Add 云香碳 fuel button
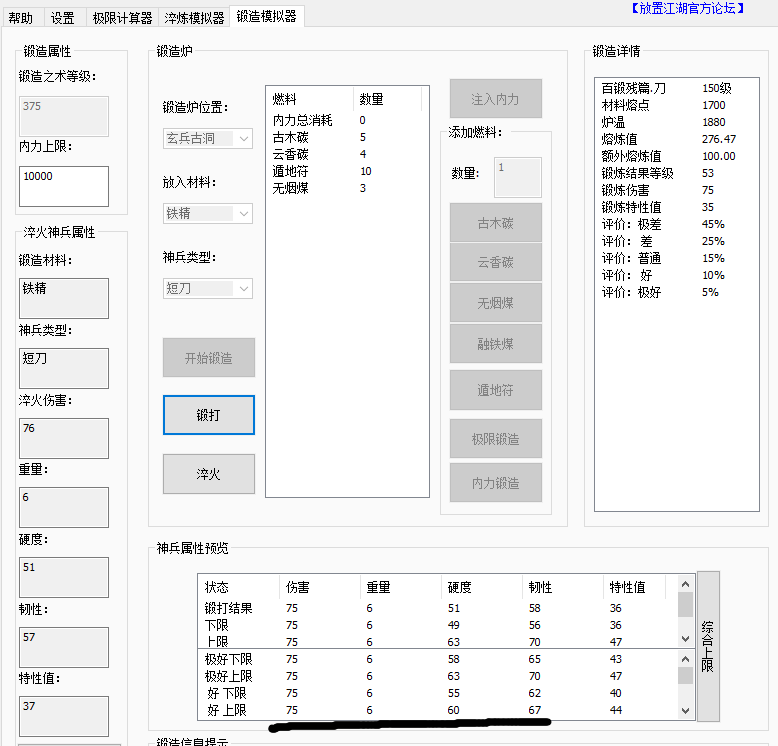The width and height of the screenshot is (778, 746). click(x=495, y=262)
